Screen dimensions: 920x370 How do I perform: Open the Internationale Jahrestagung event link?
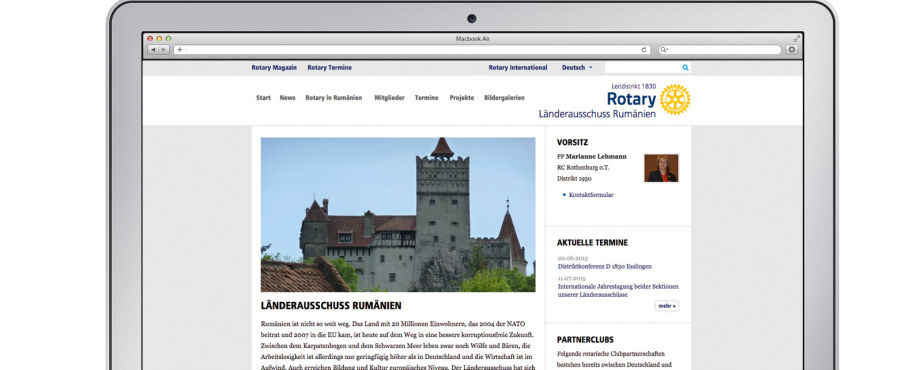[x=618, y=290]
